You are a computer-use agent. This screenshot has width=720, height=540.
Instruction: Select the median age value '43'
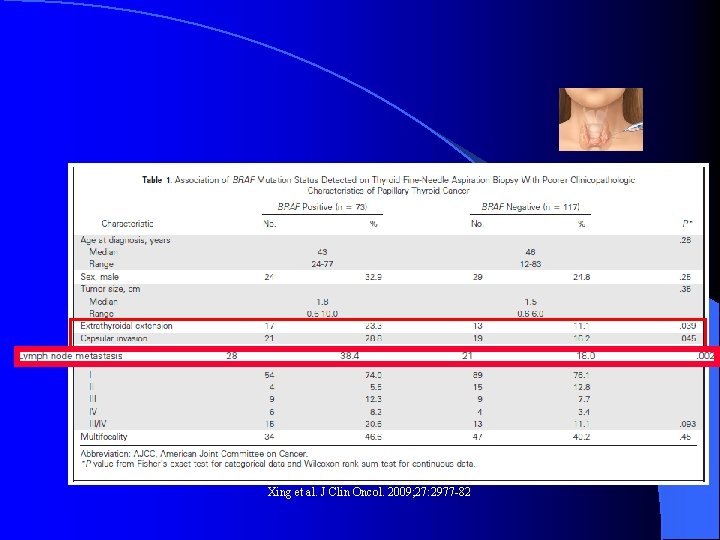322,252
